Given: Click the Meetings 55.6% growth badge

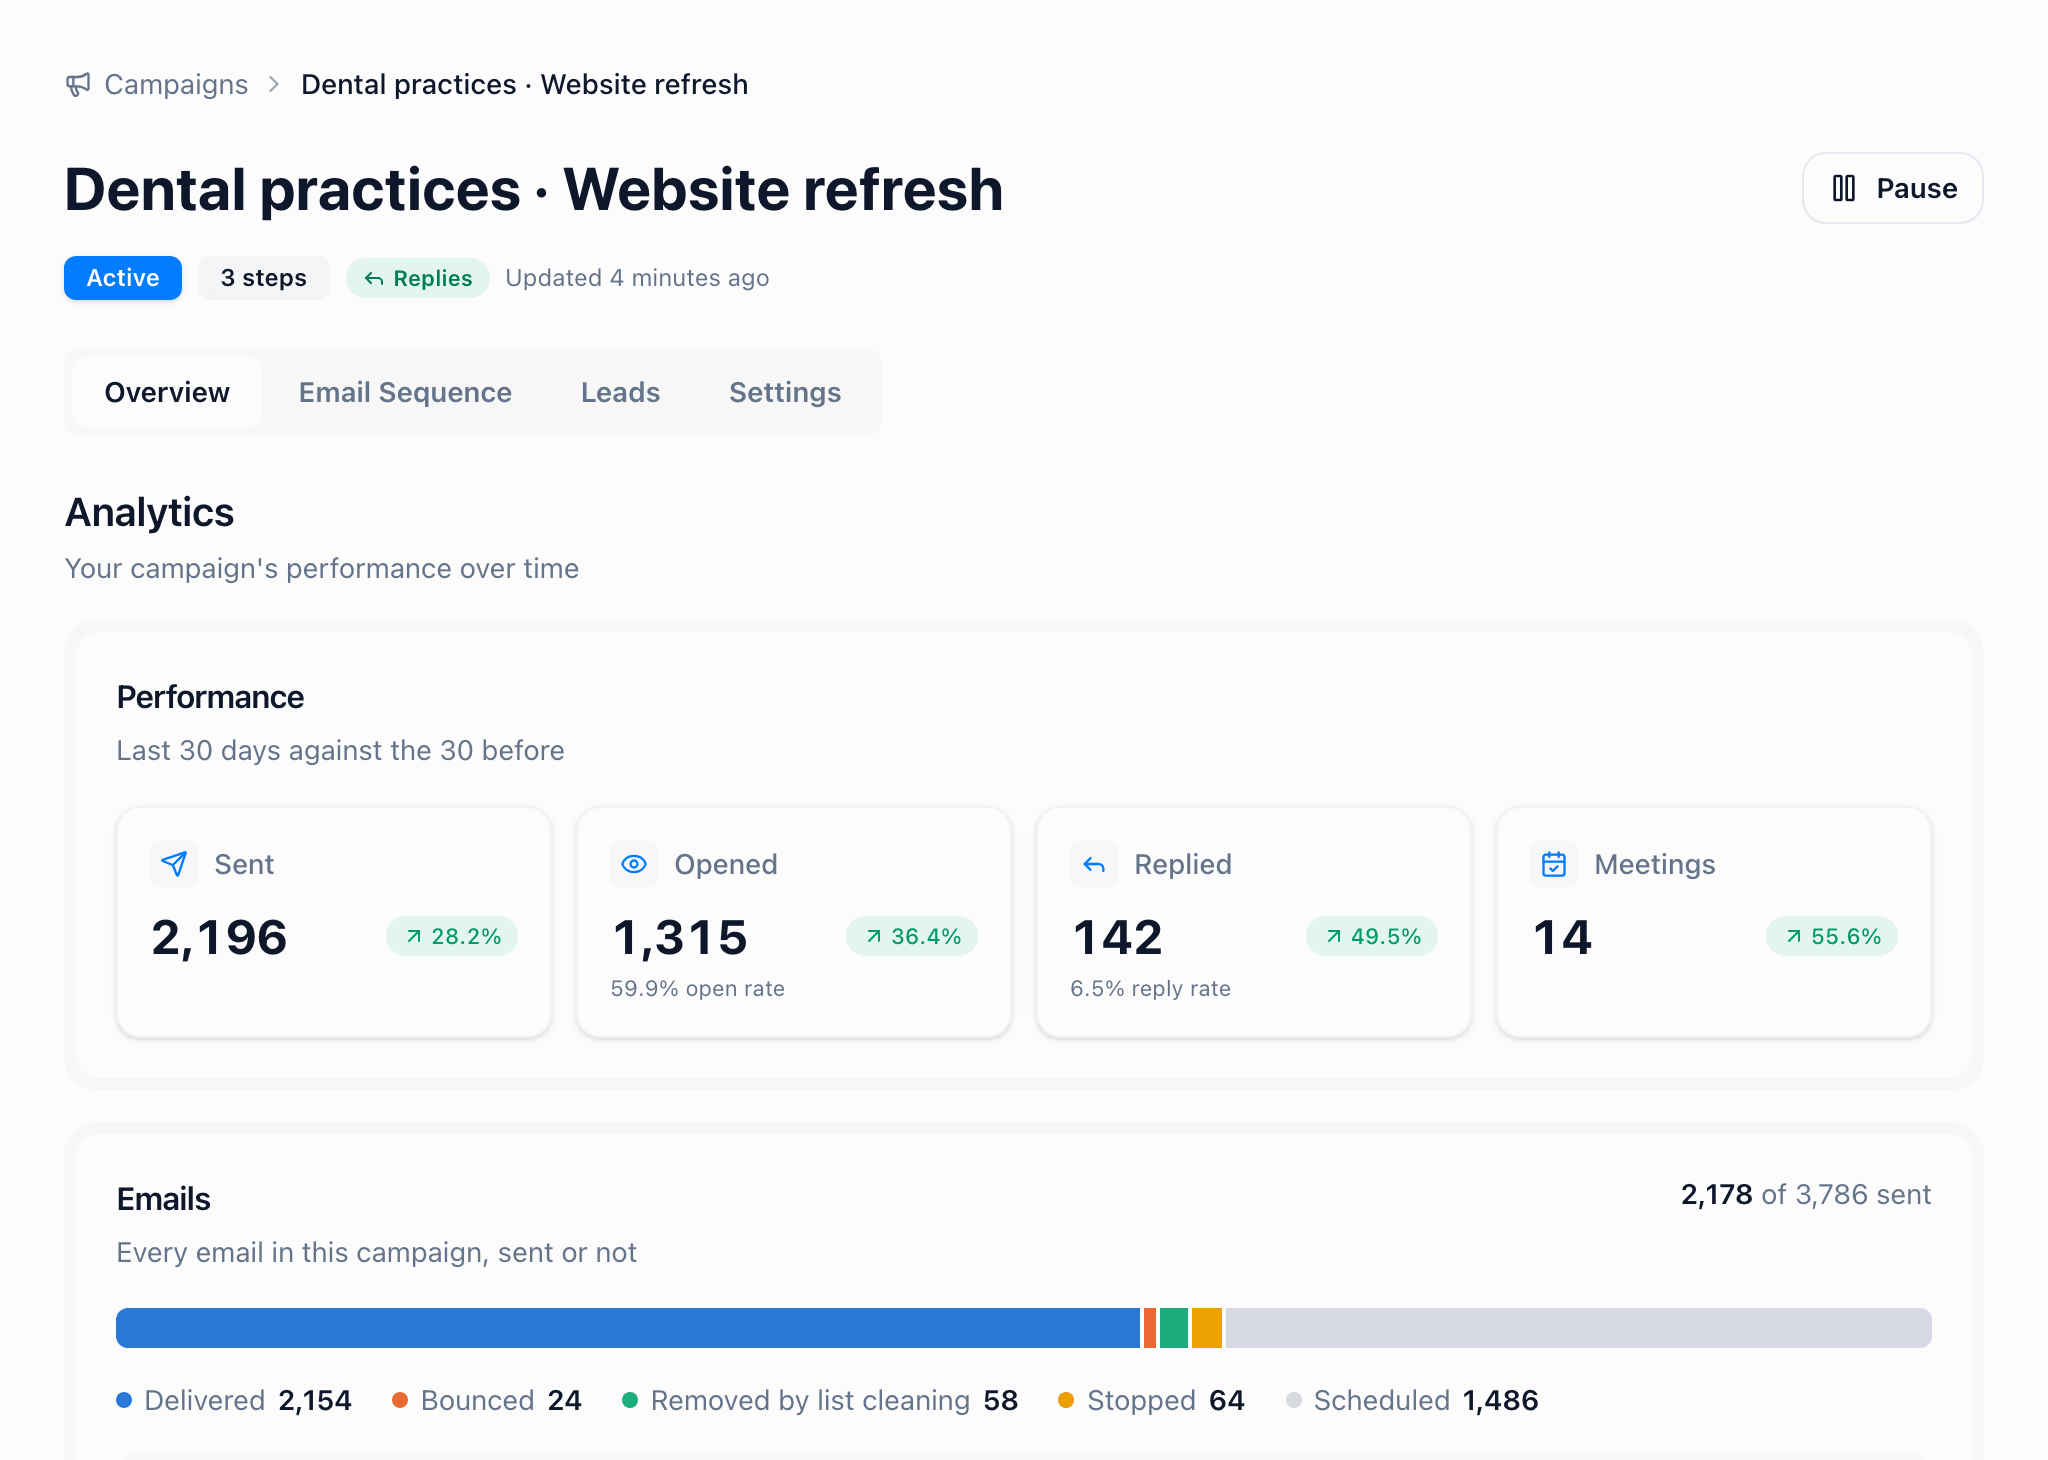Looking at the screenshot, I should point(1832,936).
